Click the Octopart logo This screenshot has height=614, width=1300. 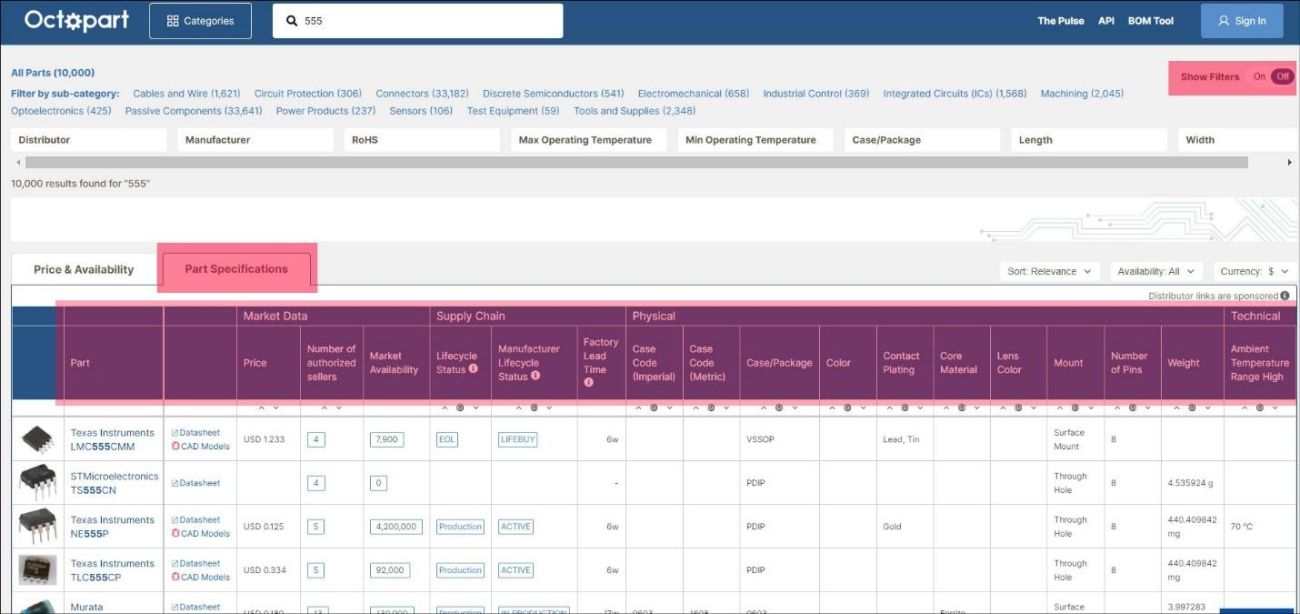click(x=76, y=20)
